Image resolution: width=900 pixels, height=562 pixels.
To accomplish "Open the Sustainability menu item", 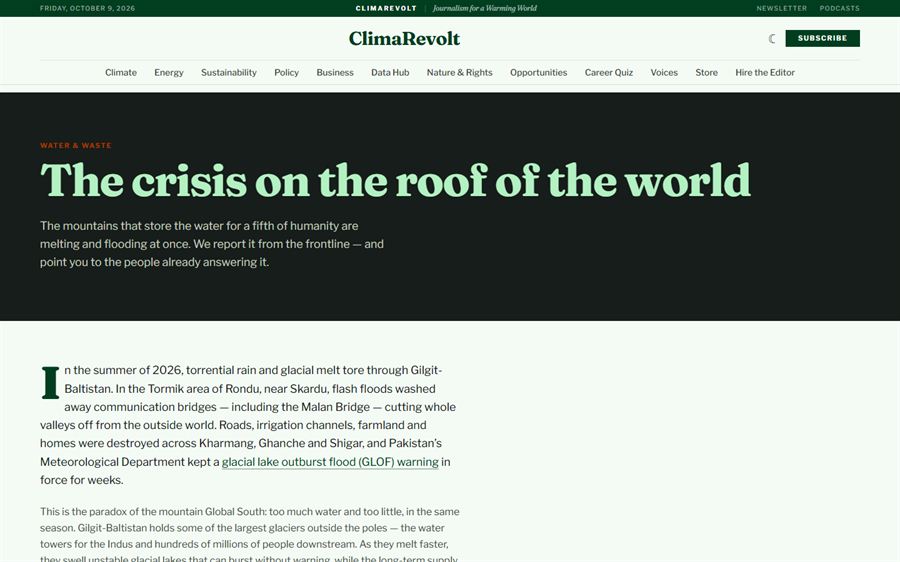I will coord(228,72).
